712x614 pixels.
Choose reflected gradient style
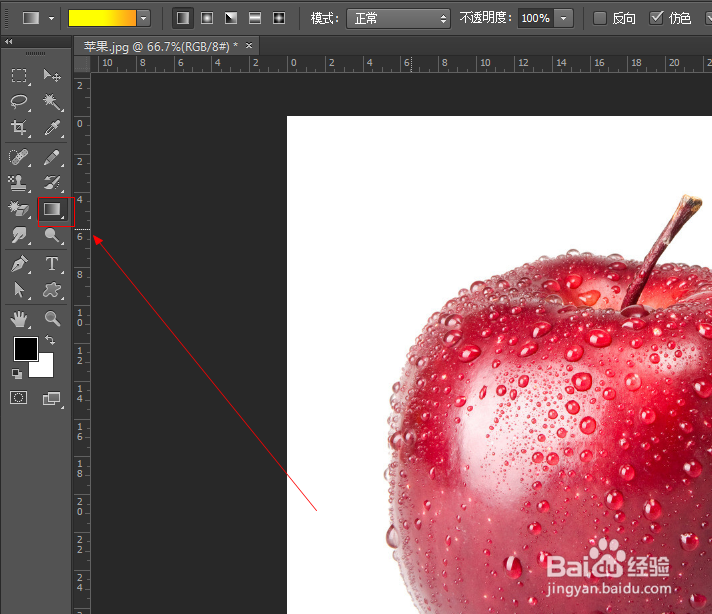tap(255, 18)
